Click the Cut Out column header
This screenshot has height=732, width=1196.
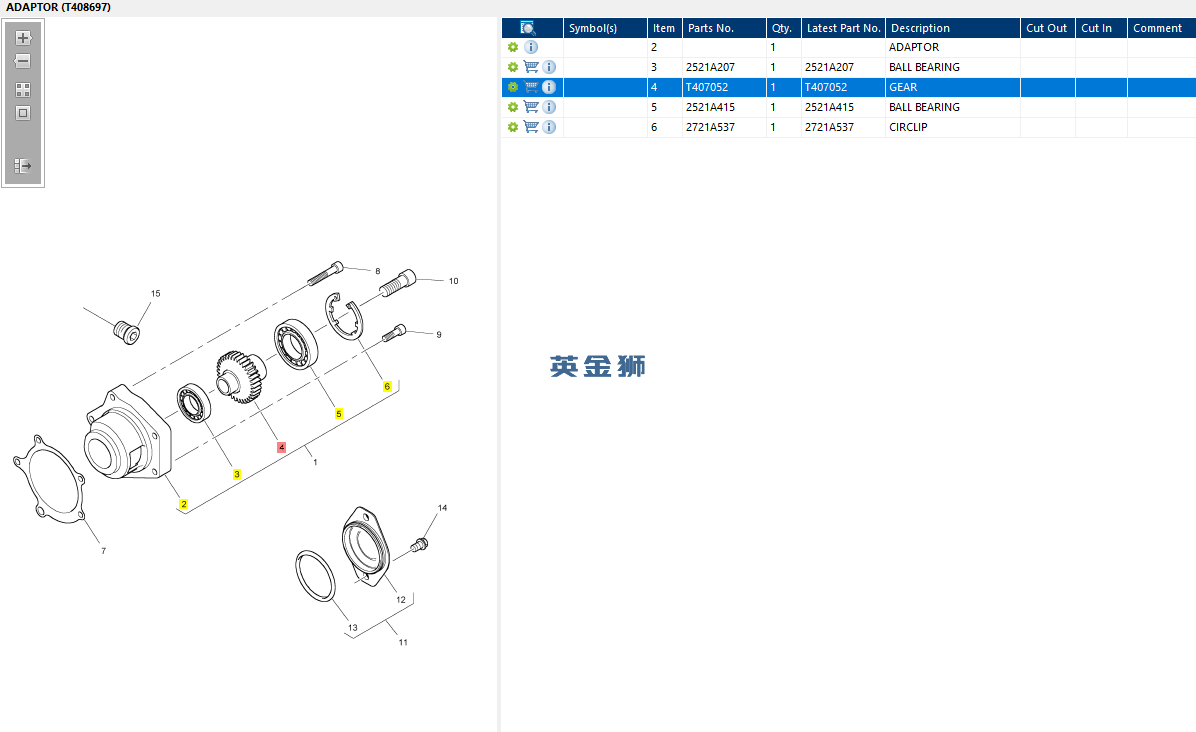click(1047, 28)
